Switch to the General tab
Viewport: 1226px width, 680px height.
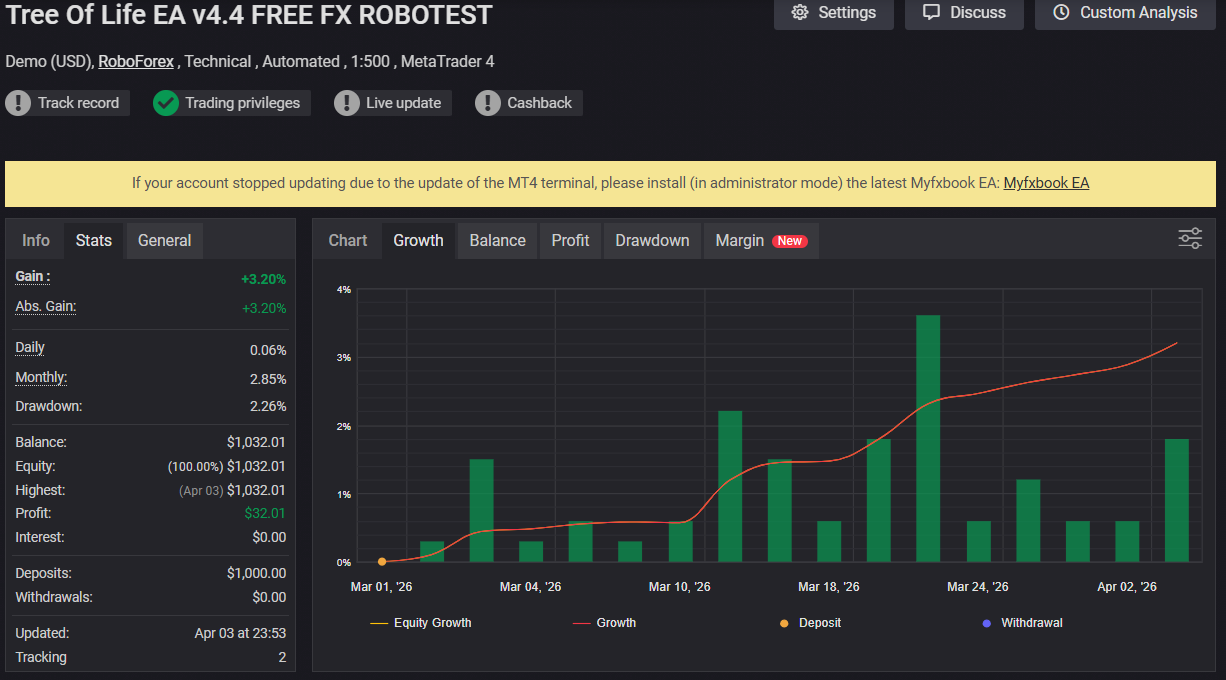pos(165,241)
